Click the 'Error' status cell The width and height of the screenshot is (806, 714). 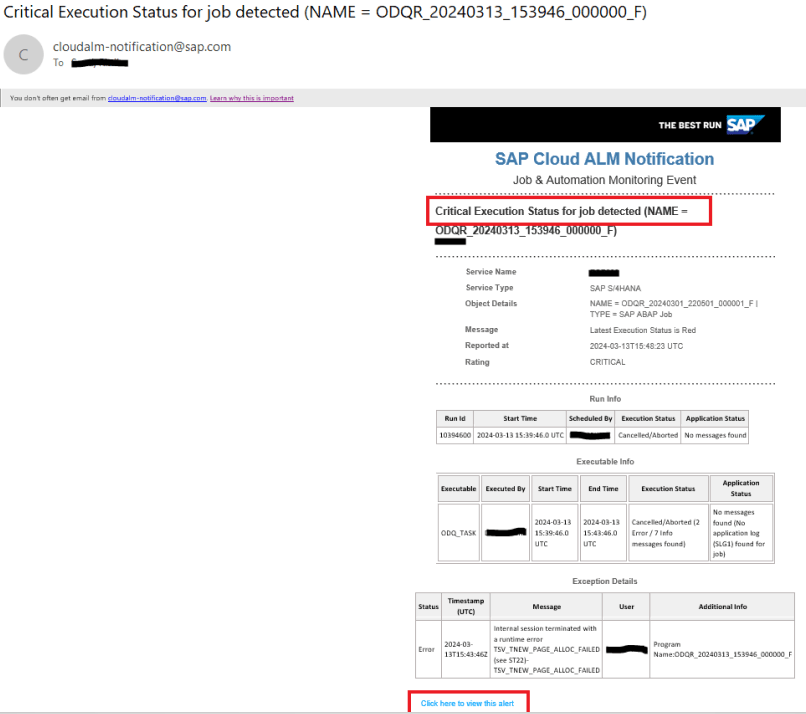coord(428,649)
